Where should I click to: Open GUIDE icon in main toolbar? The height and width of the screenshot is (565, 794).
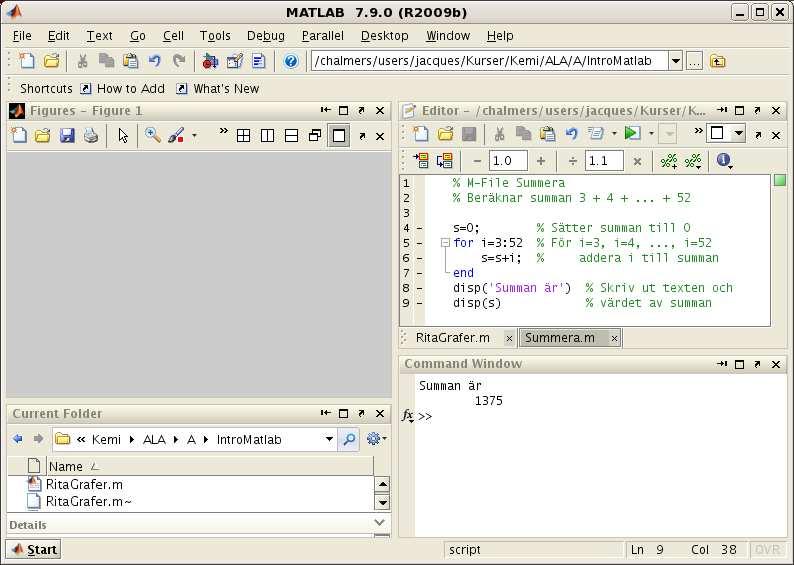234,61
